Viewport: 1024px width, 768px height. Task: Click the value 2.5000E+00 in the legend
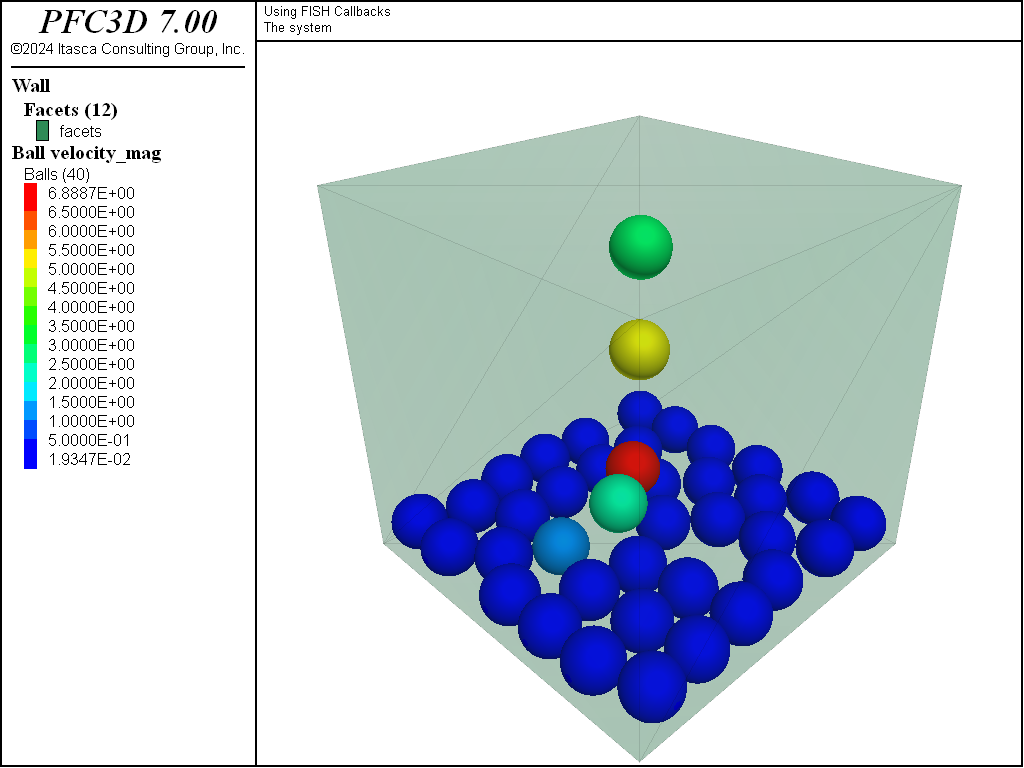[x=91, y=364]
